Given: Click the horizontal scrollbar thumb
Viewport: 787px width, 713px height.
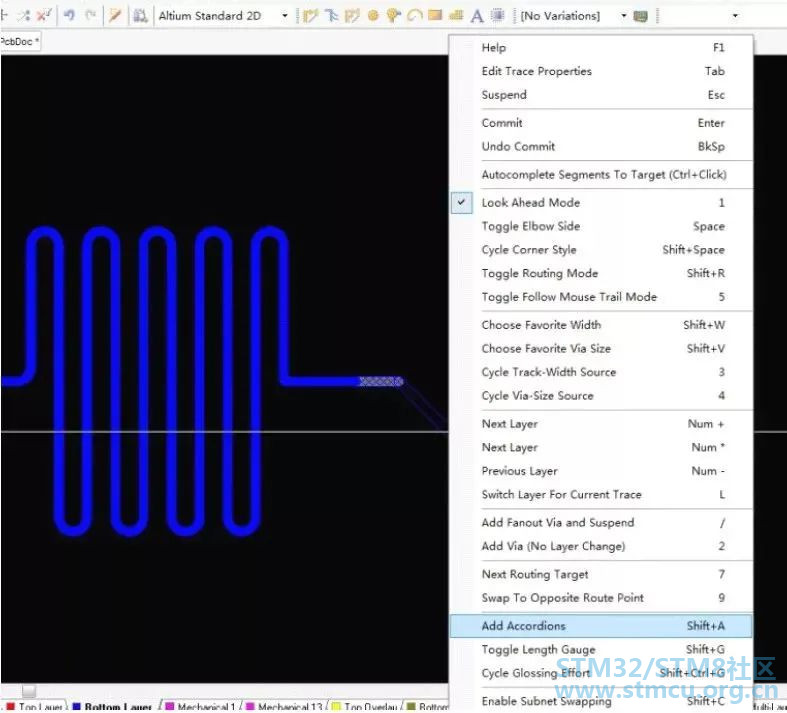Looking at the screenshot, I should click(29, 691).
